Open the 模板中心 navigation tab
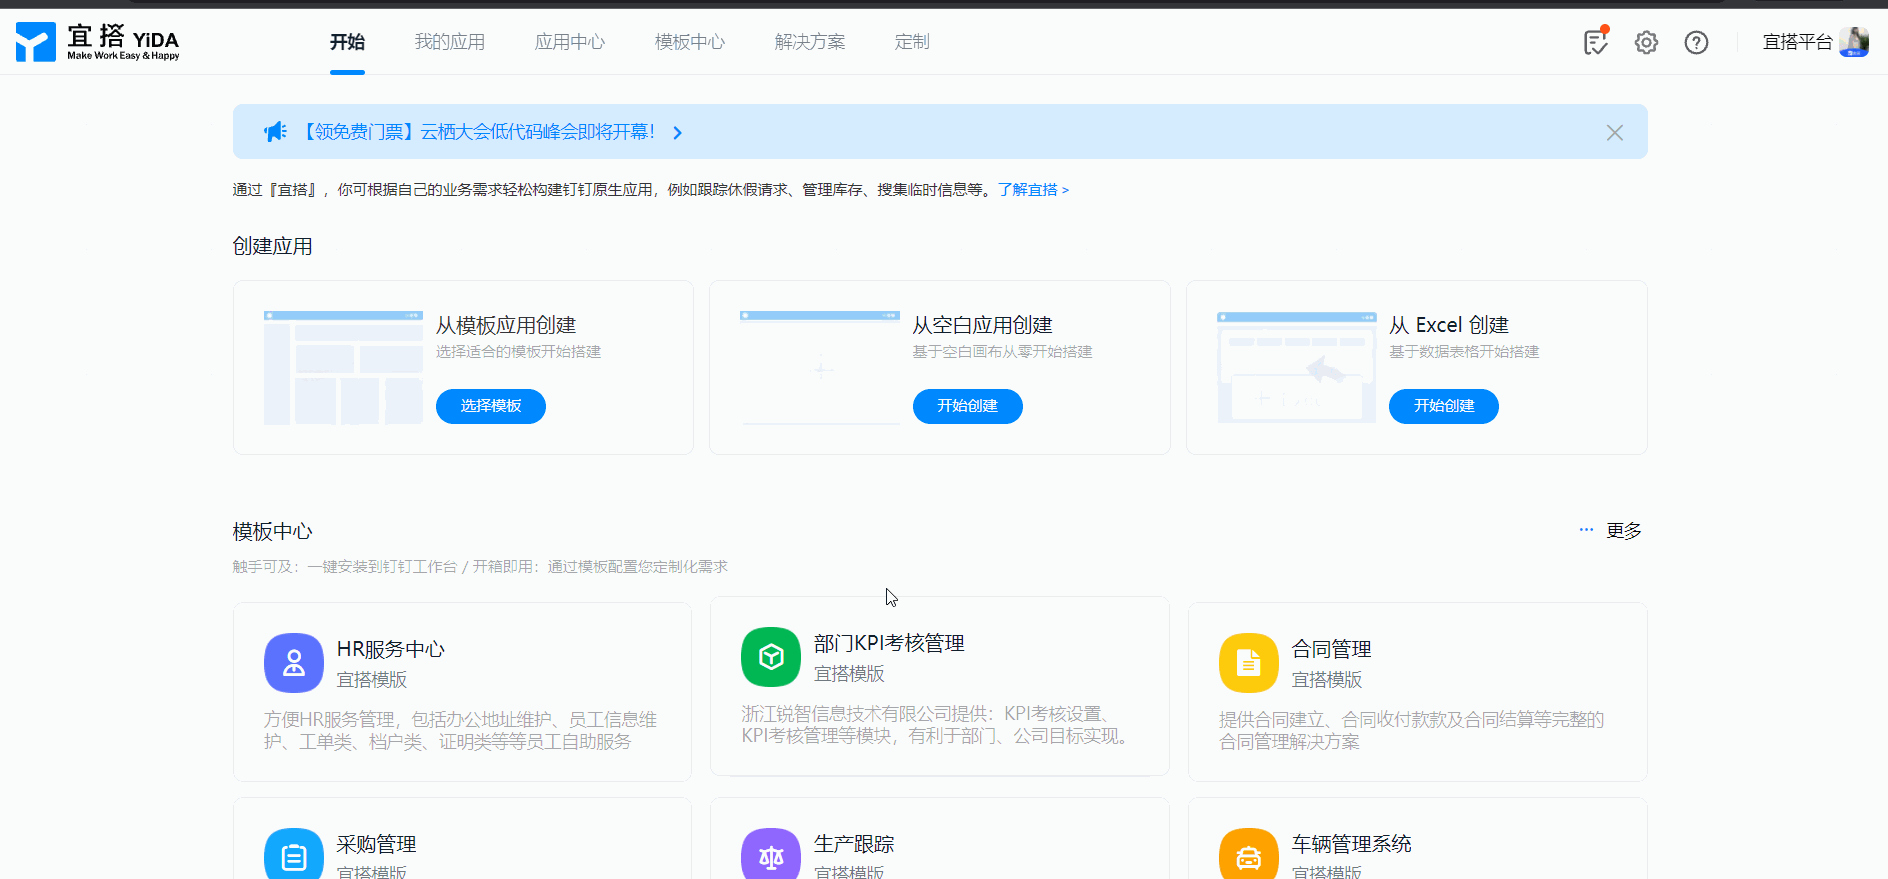Viewport: 1888px width, 879px height. [x=690, y=42]
